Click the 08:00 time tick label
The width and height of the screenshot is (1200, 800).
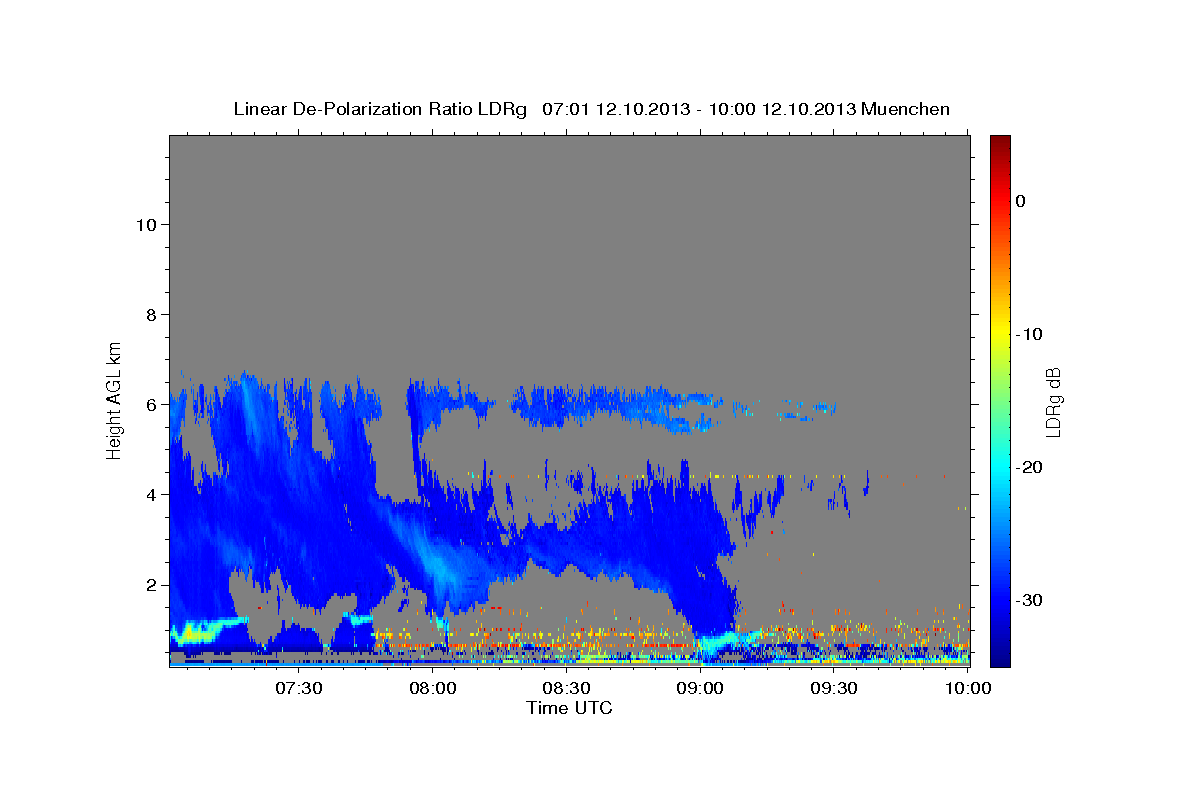tap(432, 689)
